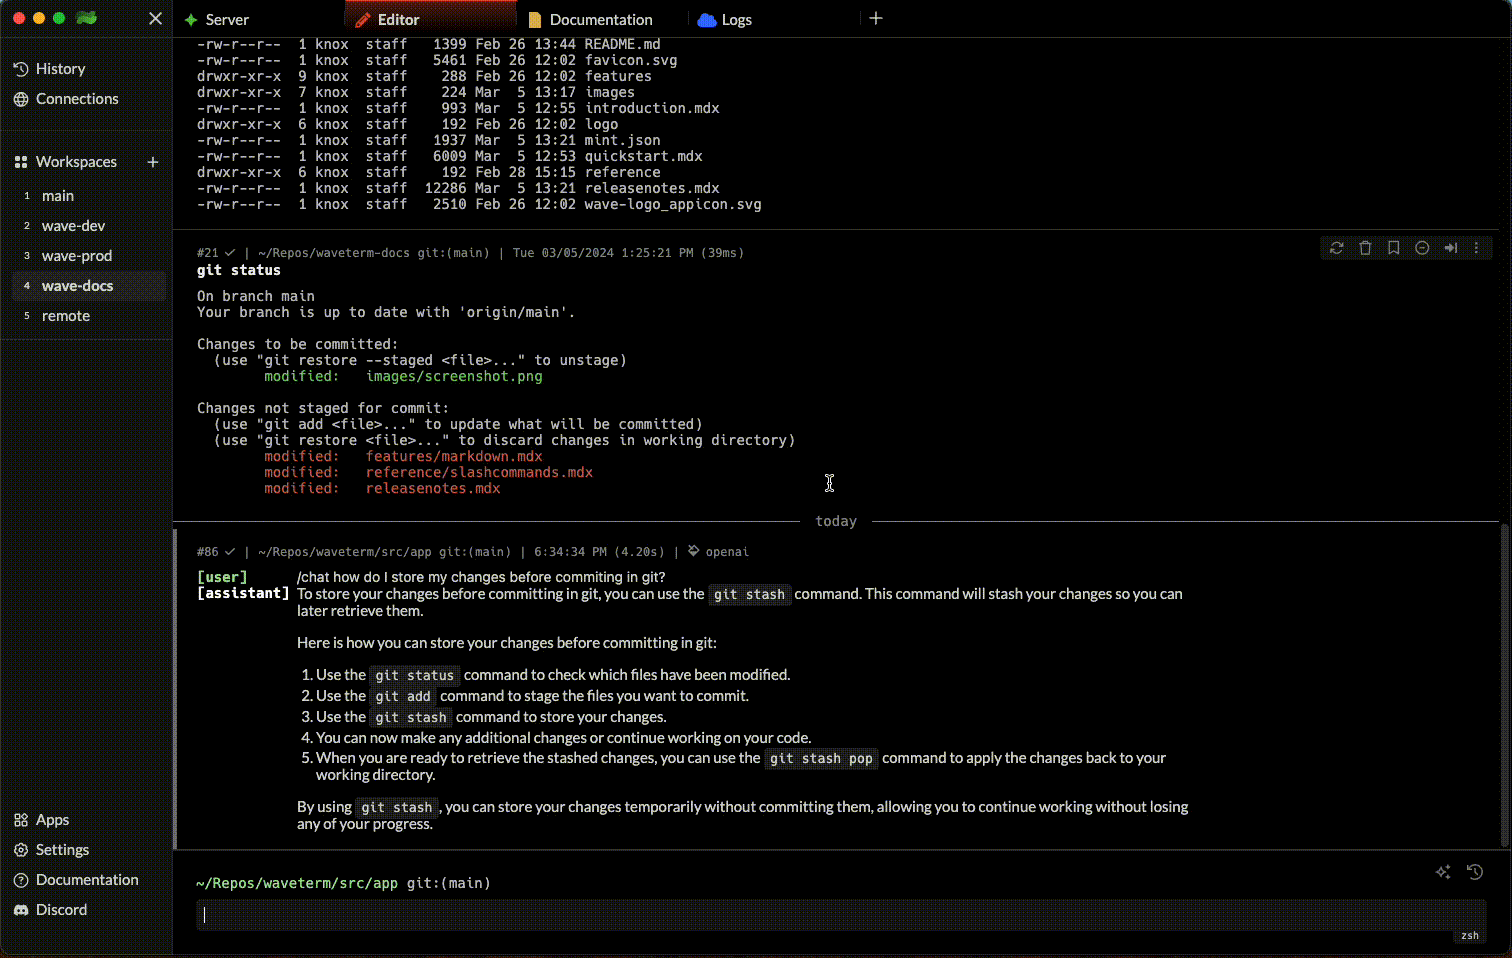Click 'reference/slashcommands.mdx' in git output
This screenshot has height=958, width=1512.
pyautogui.click(x=479, y=472)
